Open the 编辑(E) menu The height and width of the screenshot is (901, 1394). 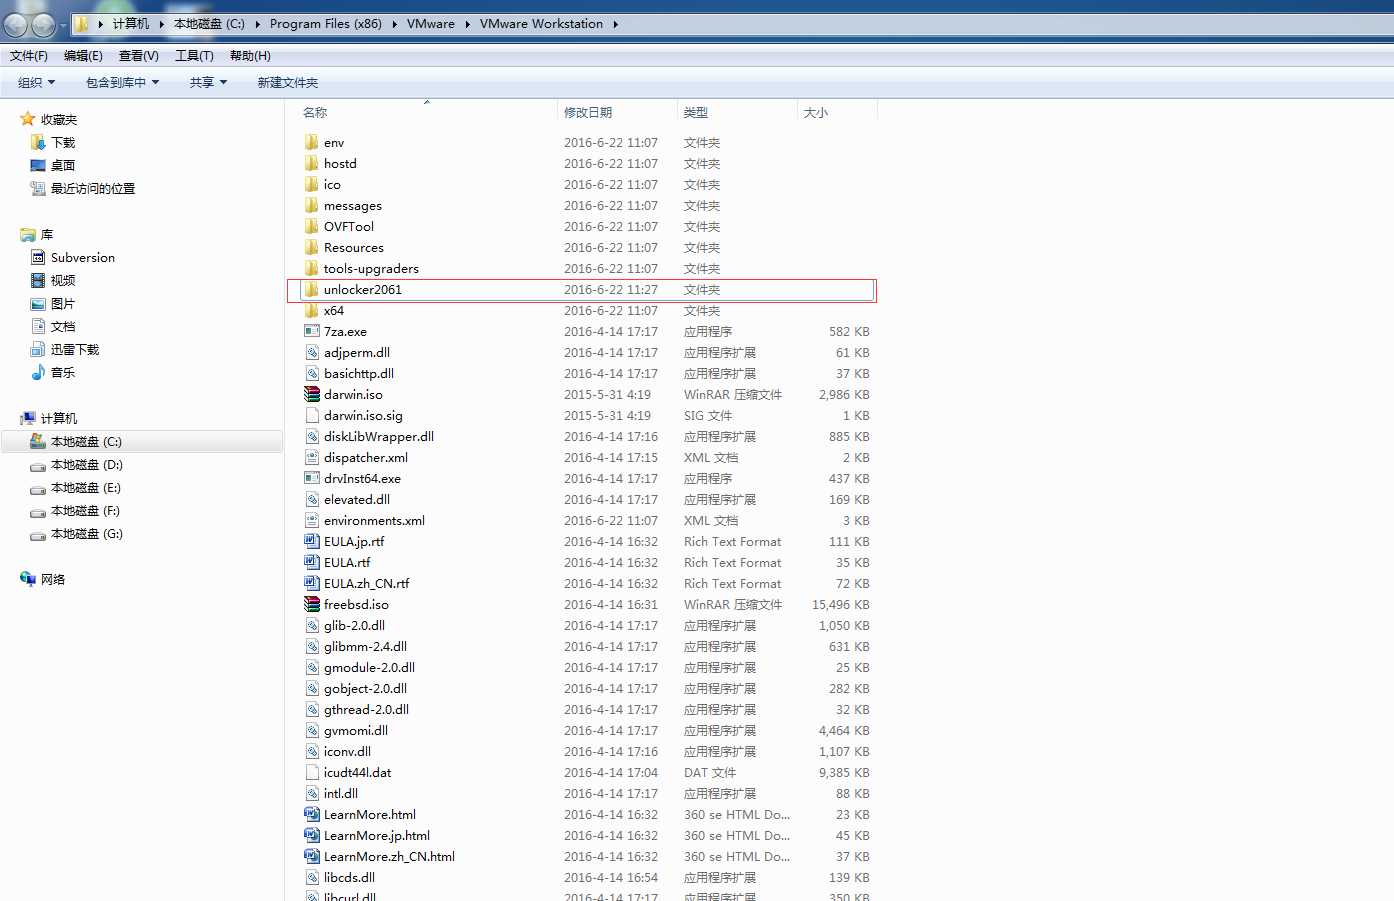(x=83, y=56)
